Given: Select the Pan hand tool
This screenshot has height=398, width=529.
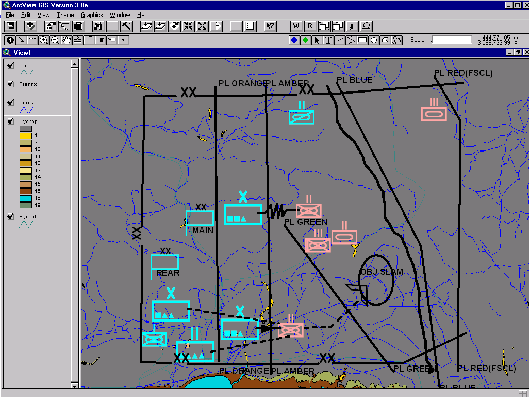Looking at the screenshot, I should click(67, 40).
